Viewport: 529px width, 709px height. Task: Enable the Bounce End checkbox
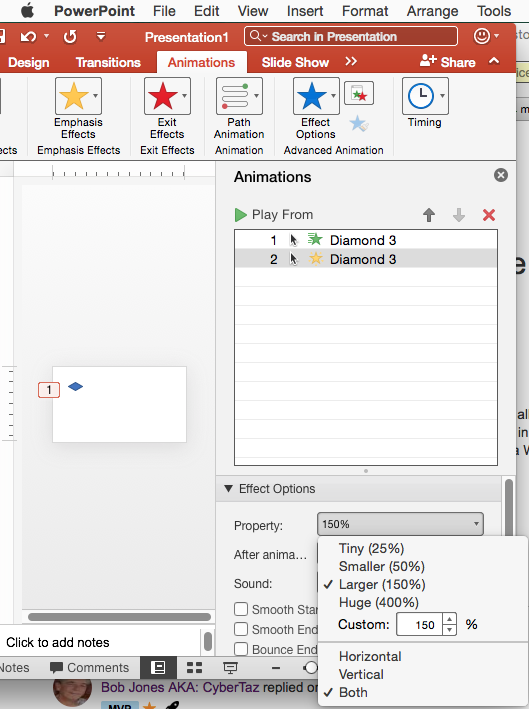[241, 649]
